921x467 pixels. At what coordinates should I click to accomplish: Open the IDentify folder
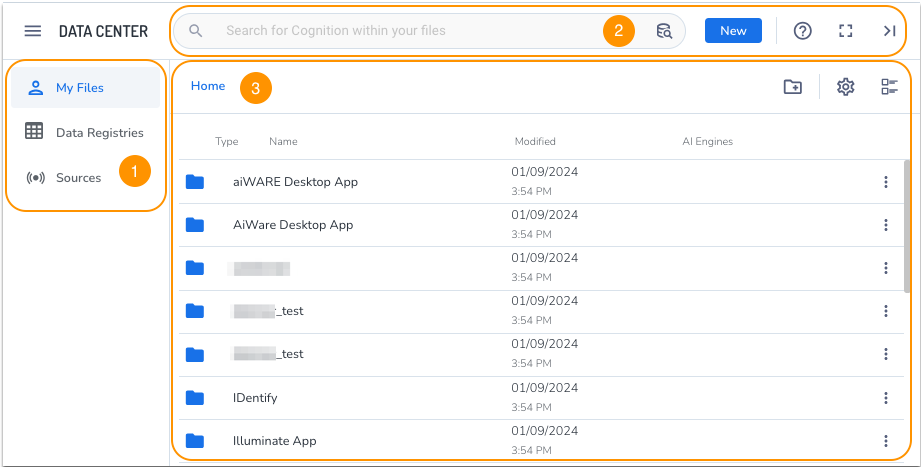point(255,398)
